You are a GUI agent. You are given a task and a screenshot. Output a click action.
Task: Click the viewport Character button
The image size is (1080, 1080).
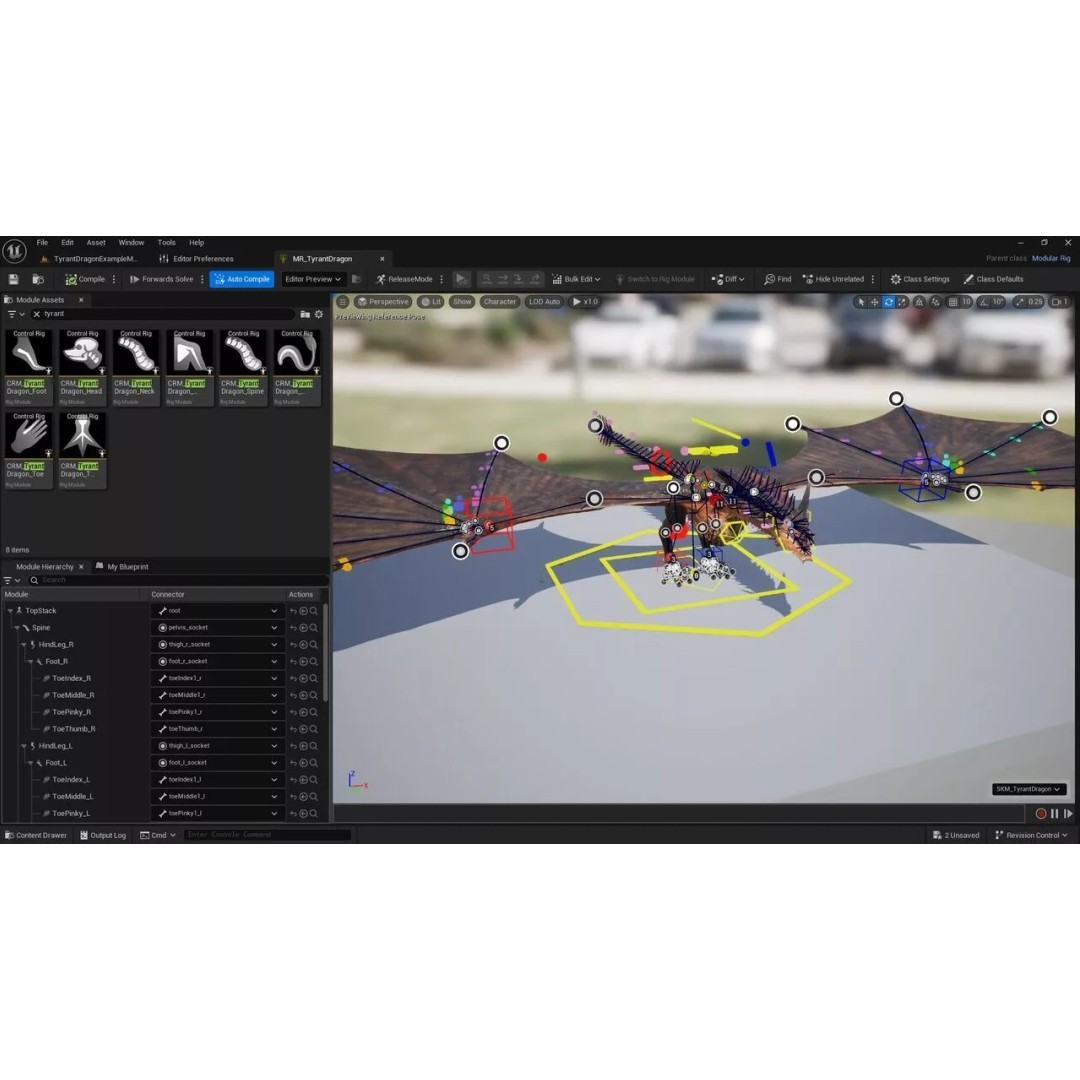pos(499,302)
